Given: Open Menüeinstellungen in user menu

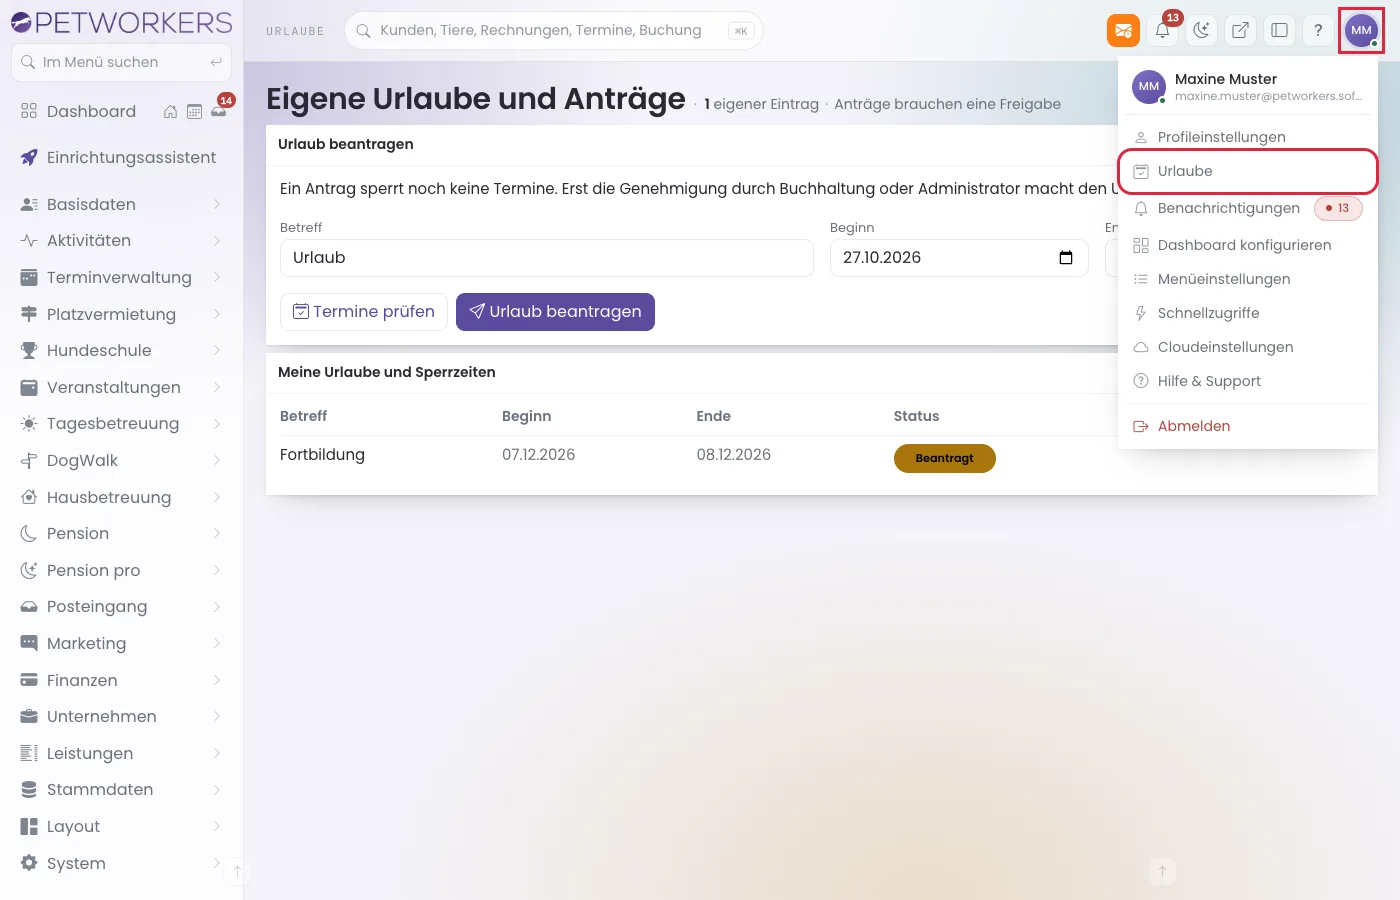Looking at the screenshot, I should 1248,279.
